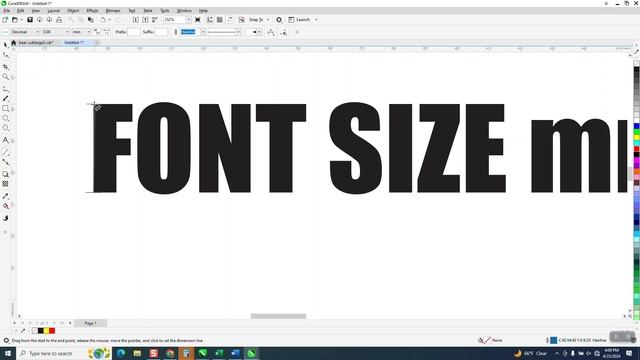Open the outline width dropdown arrow

point(203,32)
